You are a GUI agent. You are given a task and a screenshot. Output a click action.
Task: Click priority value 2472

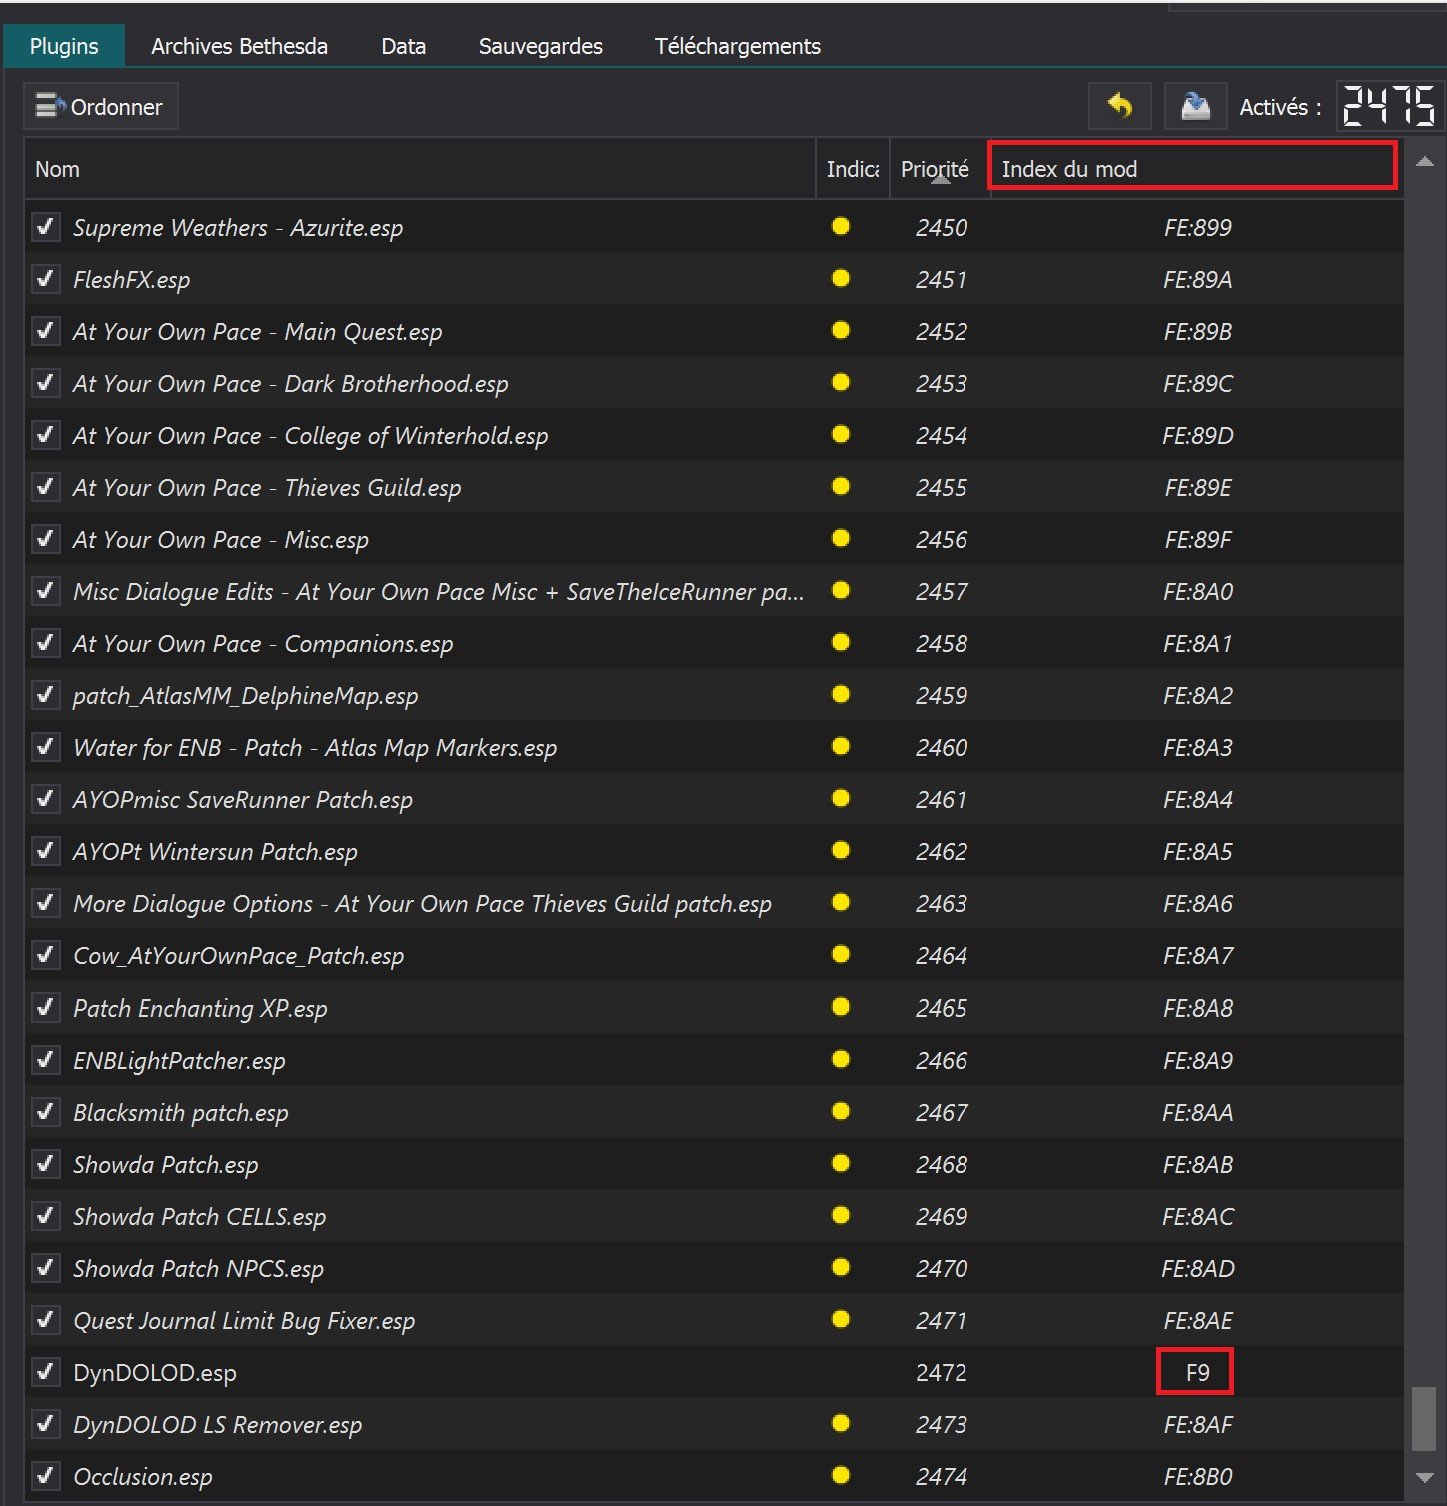(941, 1372)
